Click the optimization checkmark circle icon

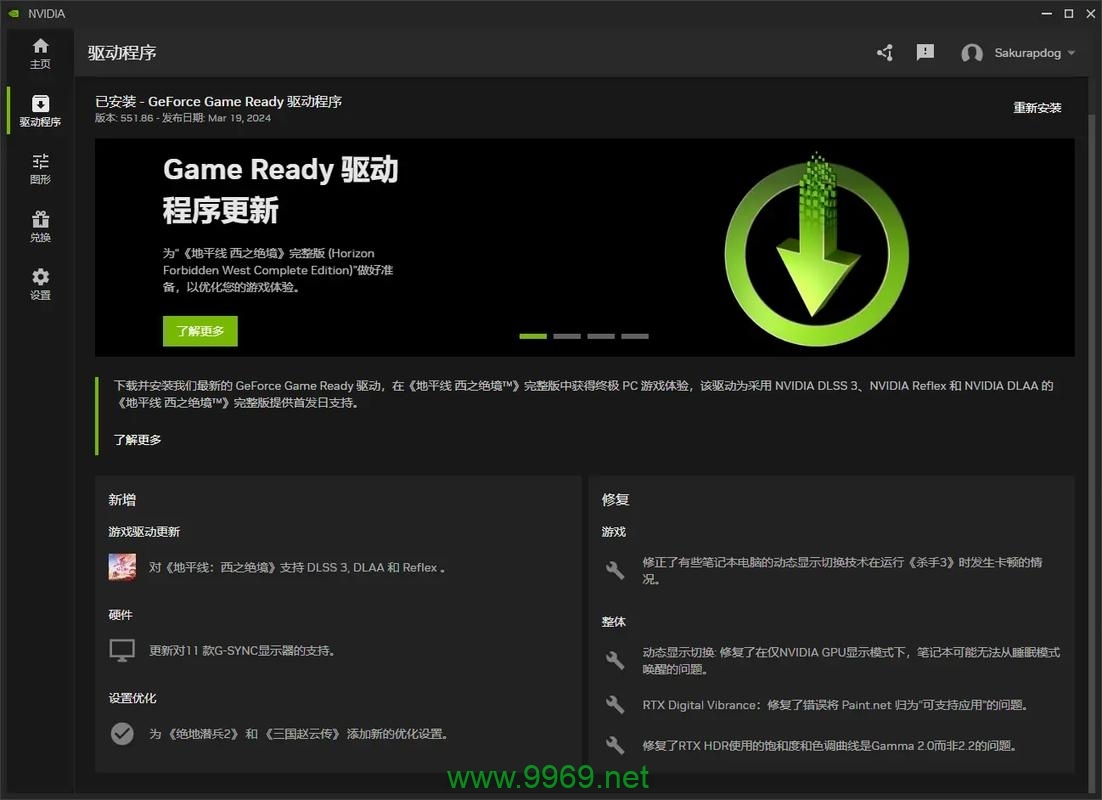[122, 734]
